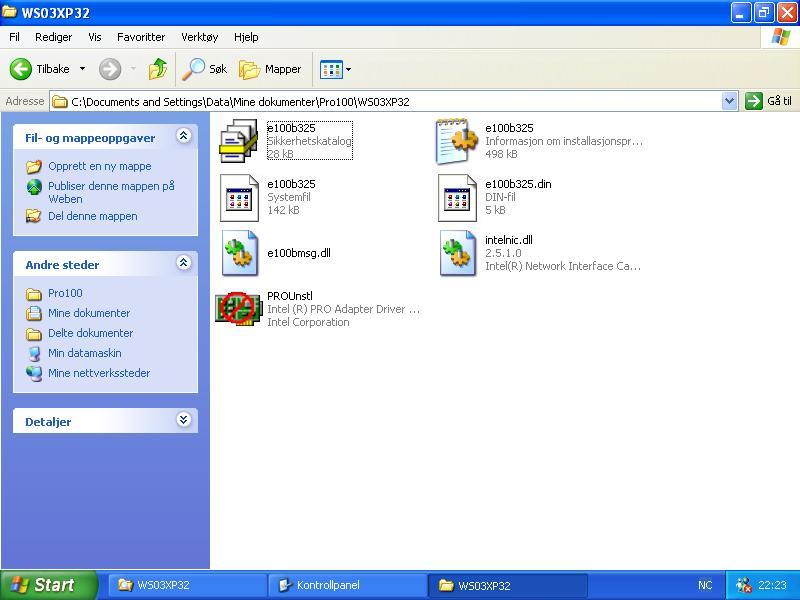Viewport: 800px width, 600px height.
Task: Click the Start button
Action: 48,585
